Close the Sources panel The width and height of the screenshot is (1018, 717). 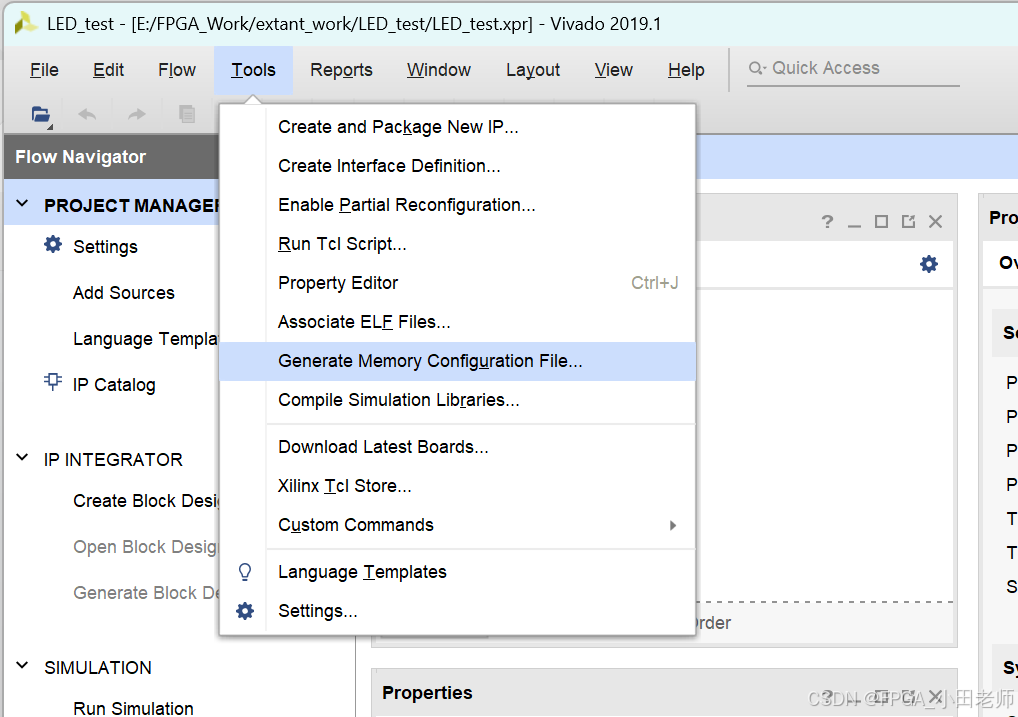pyautogui.click(x=936, y=221)
